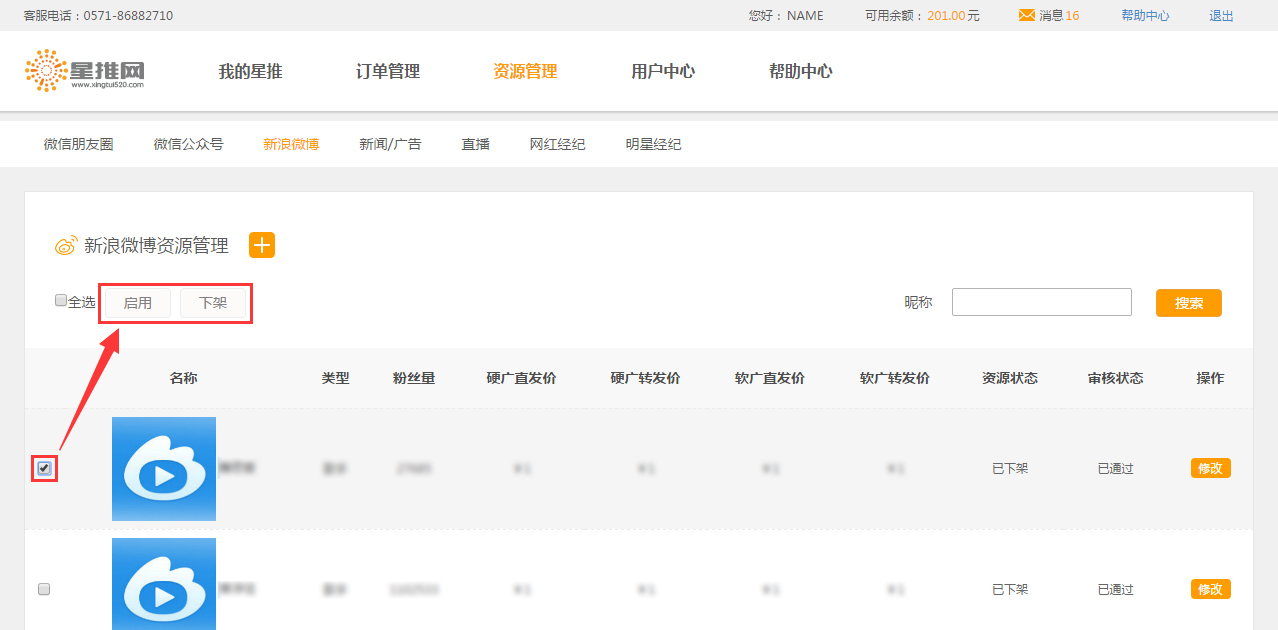1278x630 pixels.
Task: Click the Weibo logo beside 新浪微博资源管理
Action: 66,246
